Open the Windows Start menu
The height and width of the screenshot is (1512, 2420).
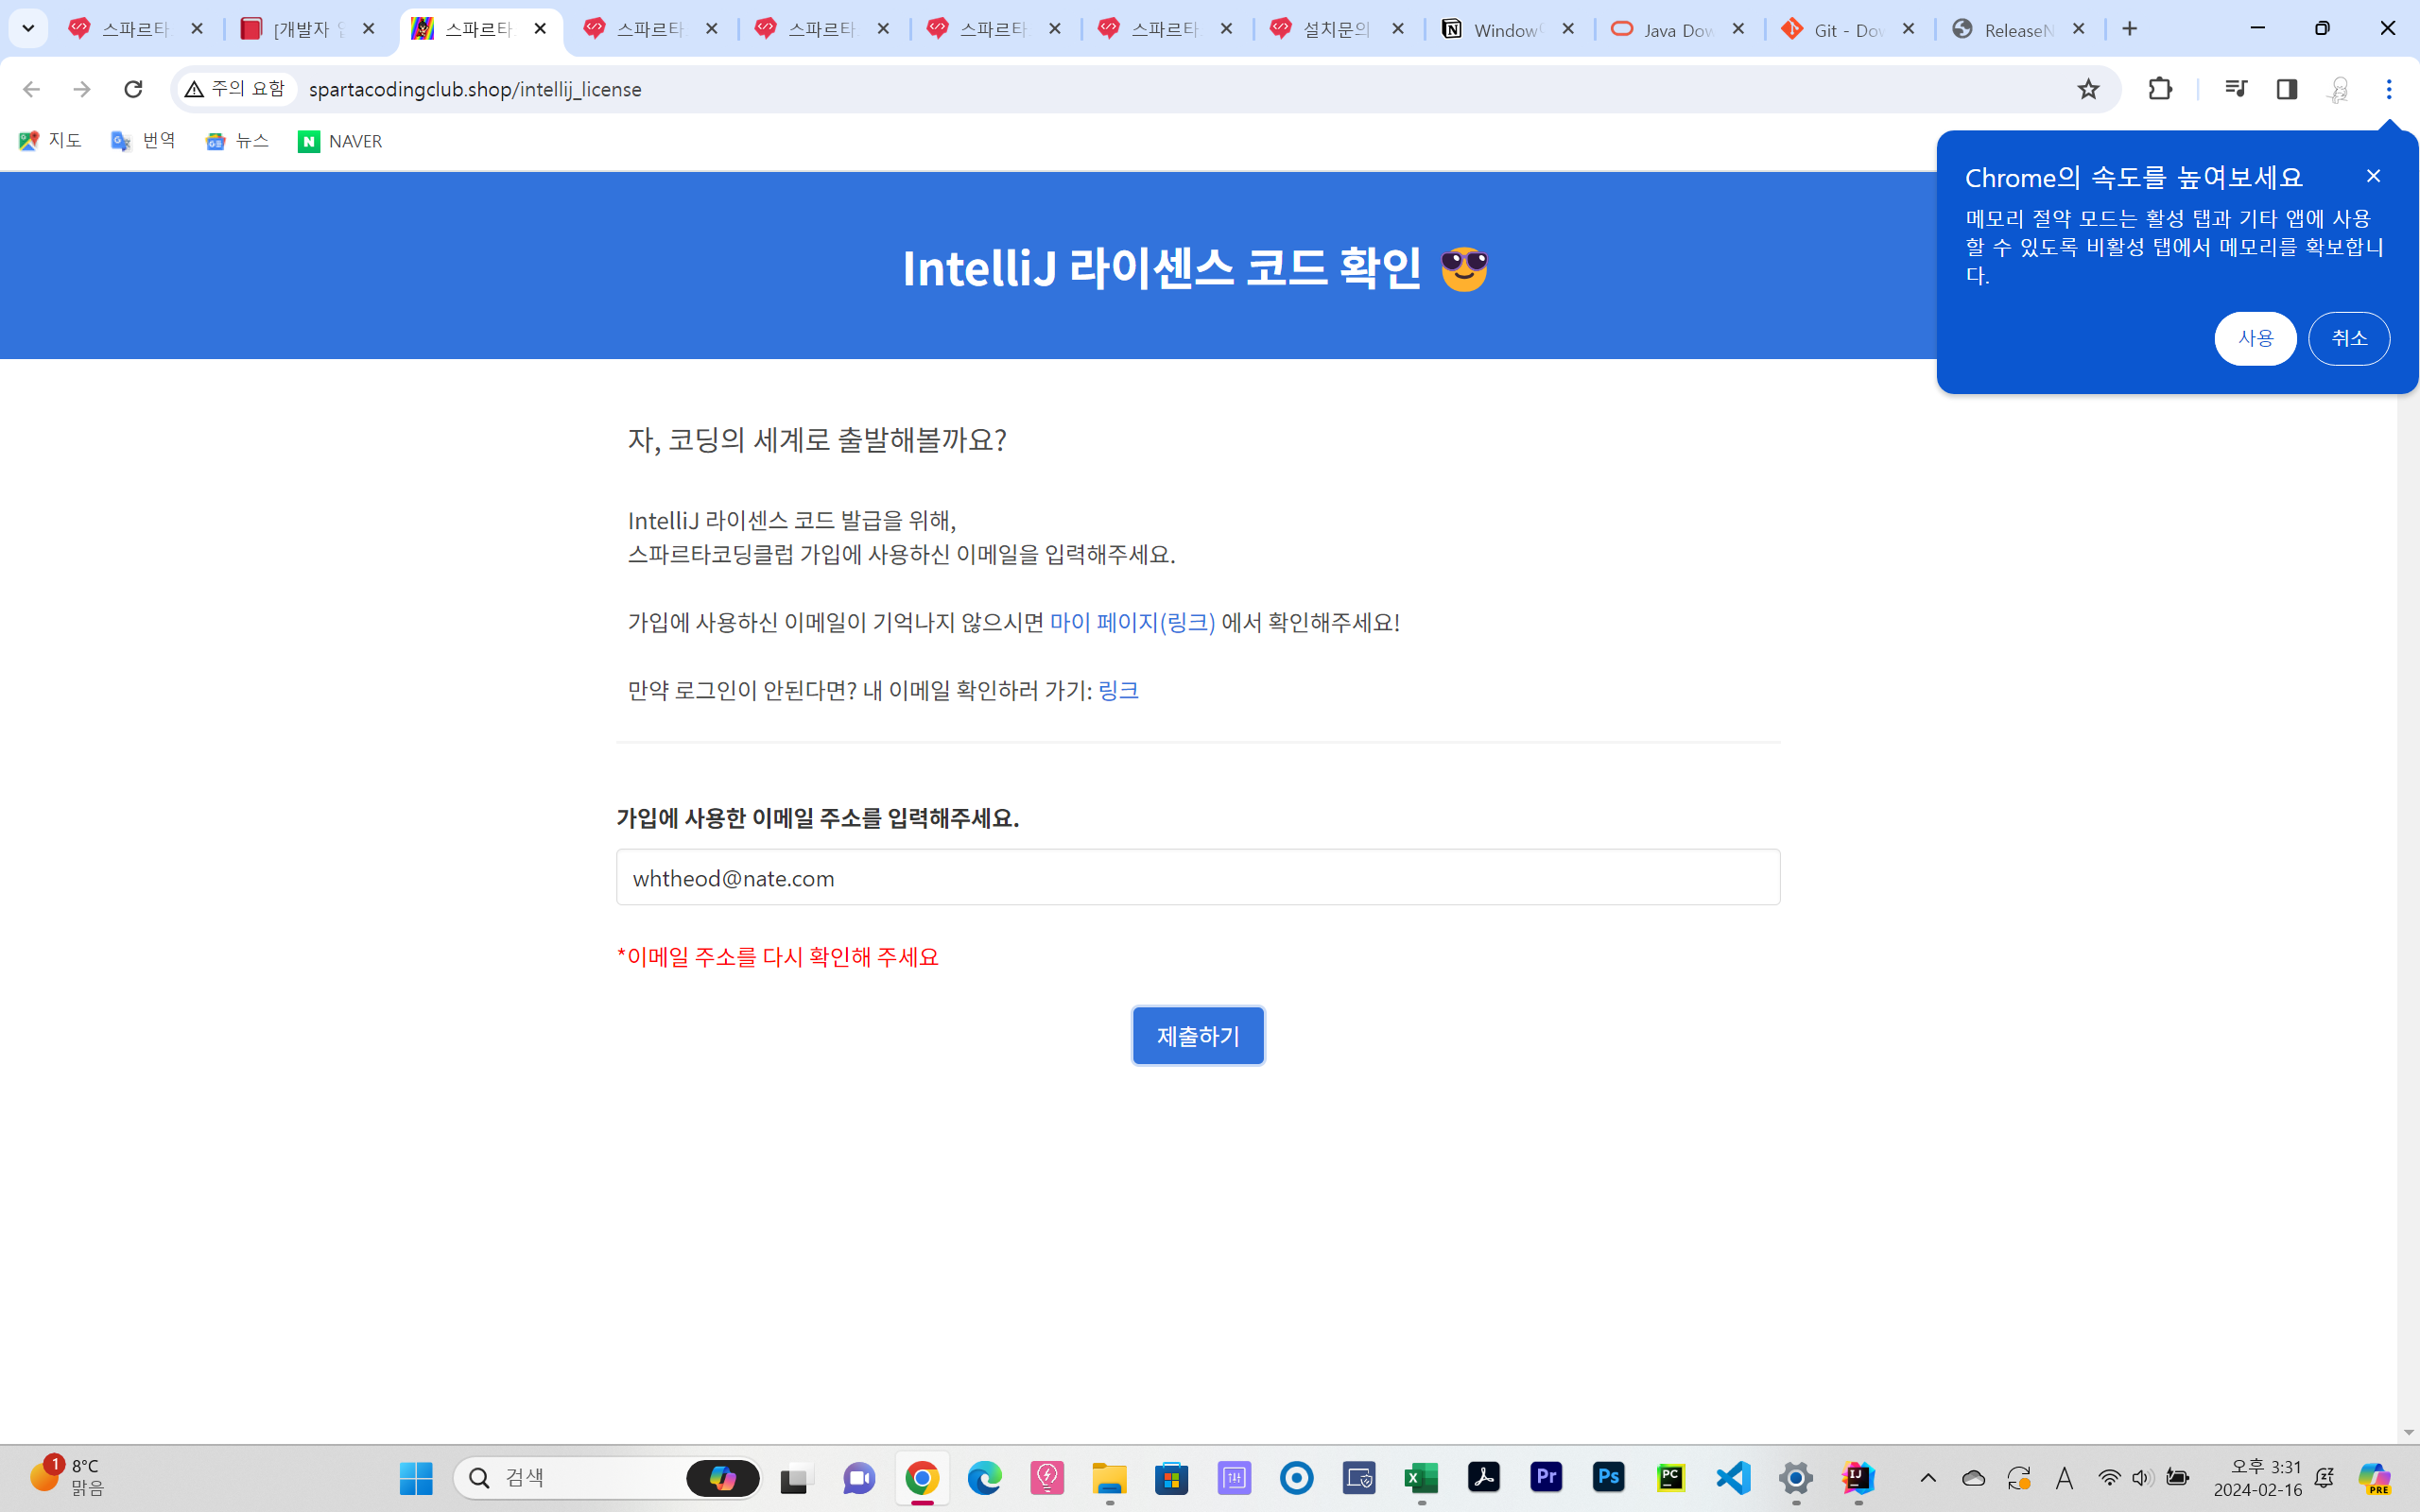pos(416,1477)
